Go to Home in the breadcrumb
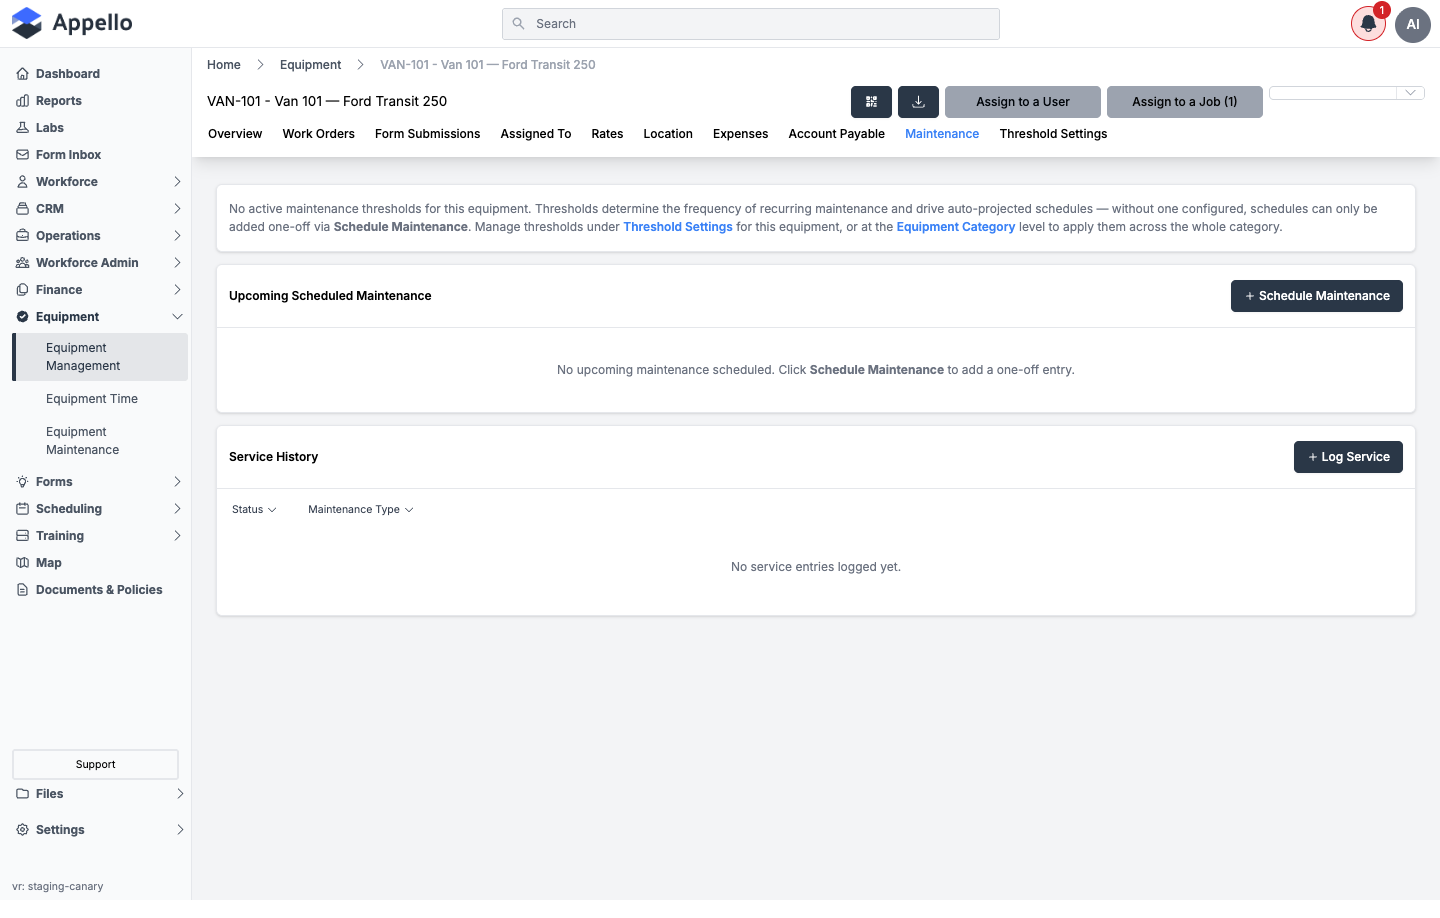The image size is (1440, 918). click(224, 65)
